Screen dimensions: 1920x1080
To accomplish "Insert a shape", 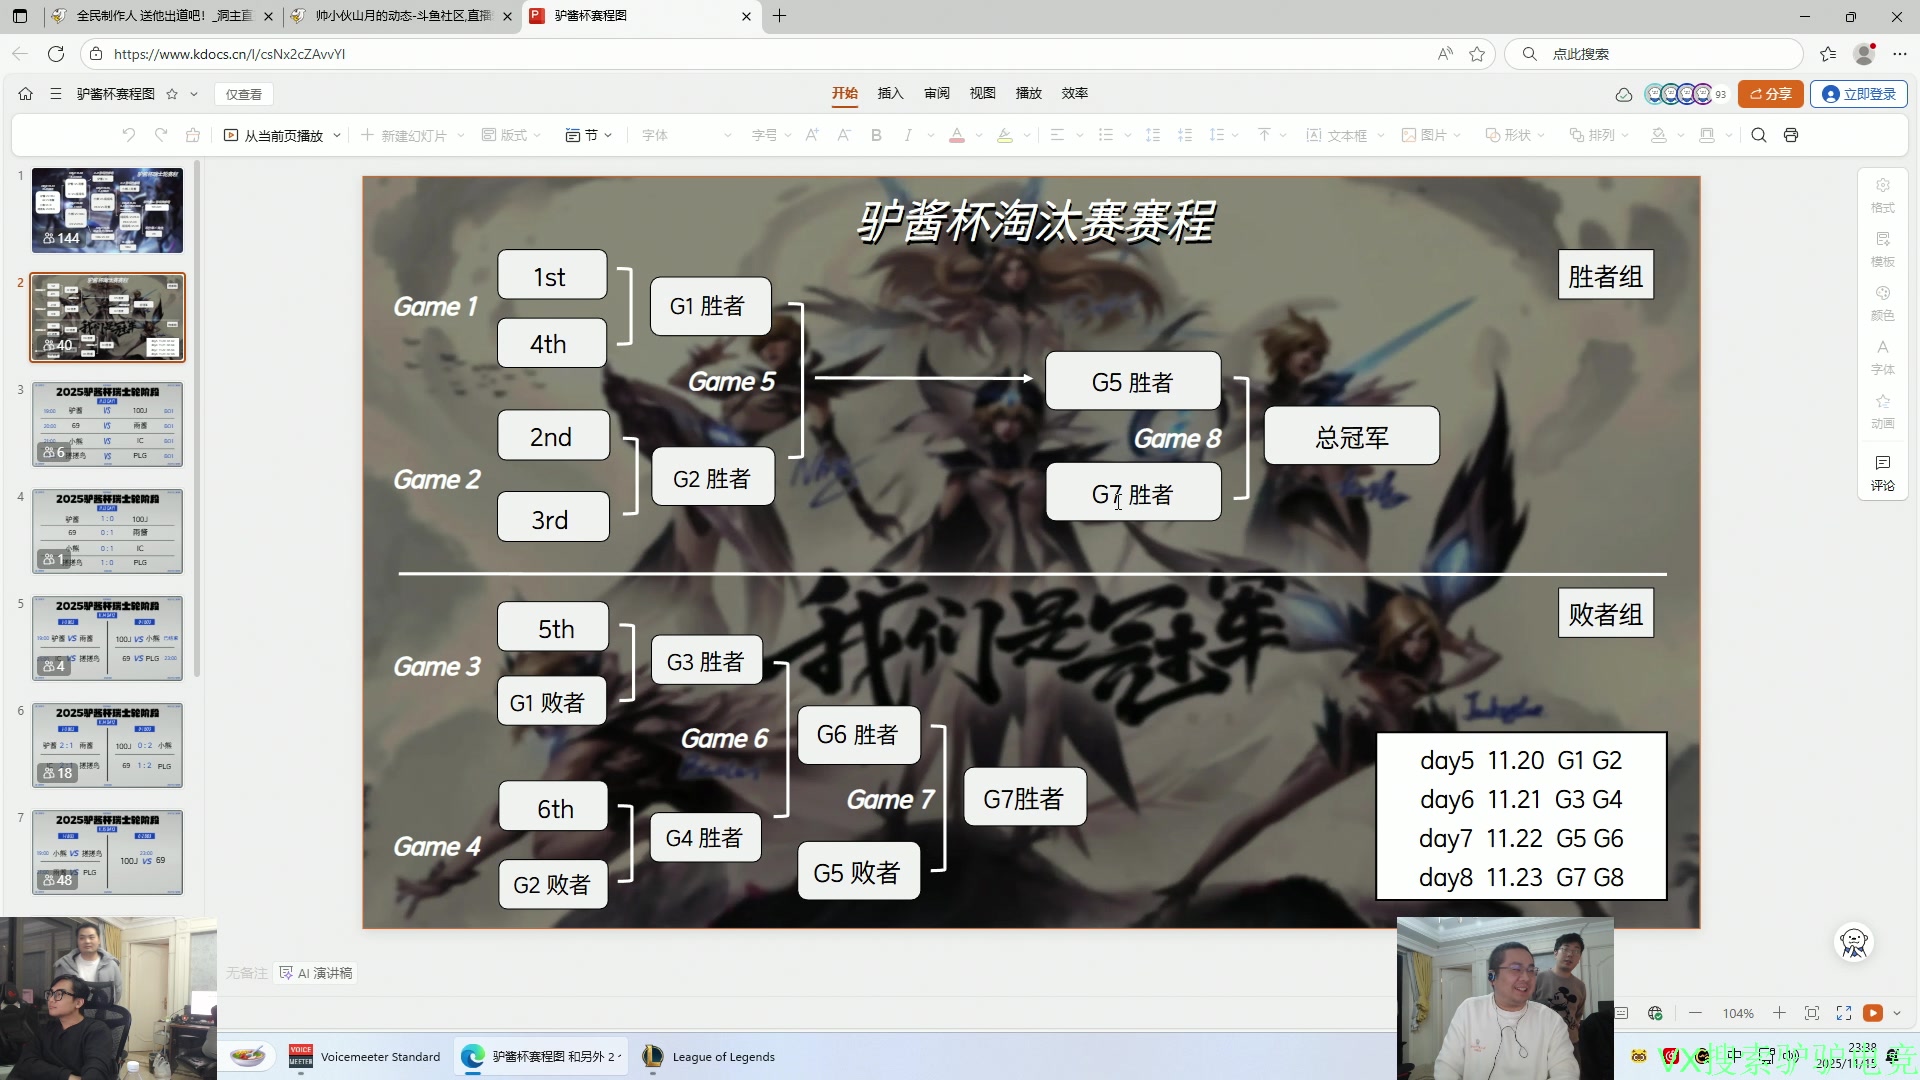I will 1511,134.
